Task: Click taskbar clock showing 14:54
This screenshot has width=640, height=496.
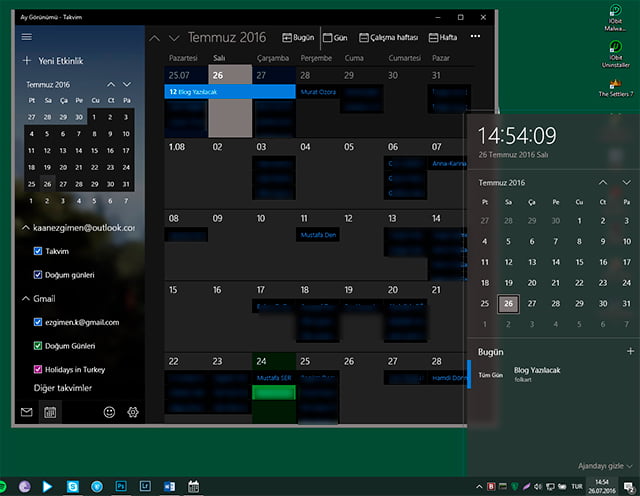Action: pos(602,486)
